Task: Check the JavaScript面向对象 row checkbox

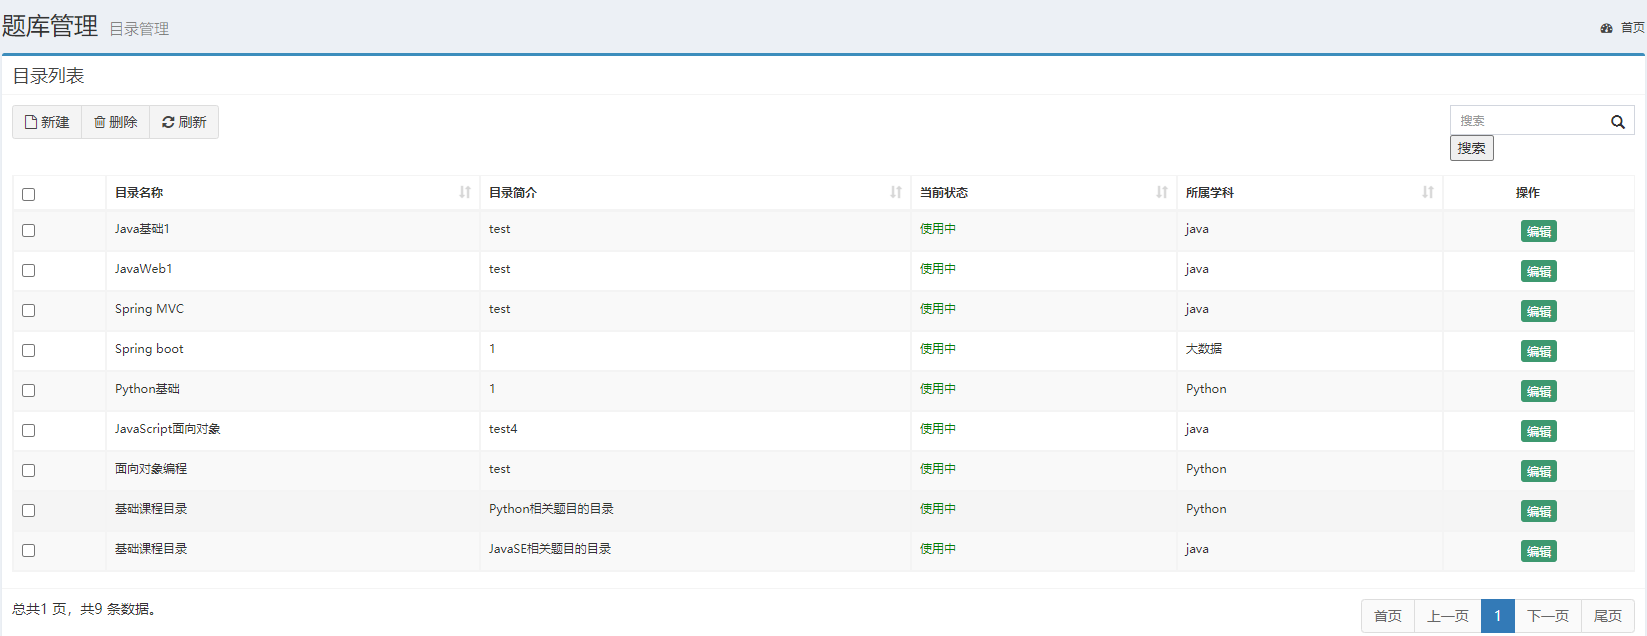Action: coord(28,430)
